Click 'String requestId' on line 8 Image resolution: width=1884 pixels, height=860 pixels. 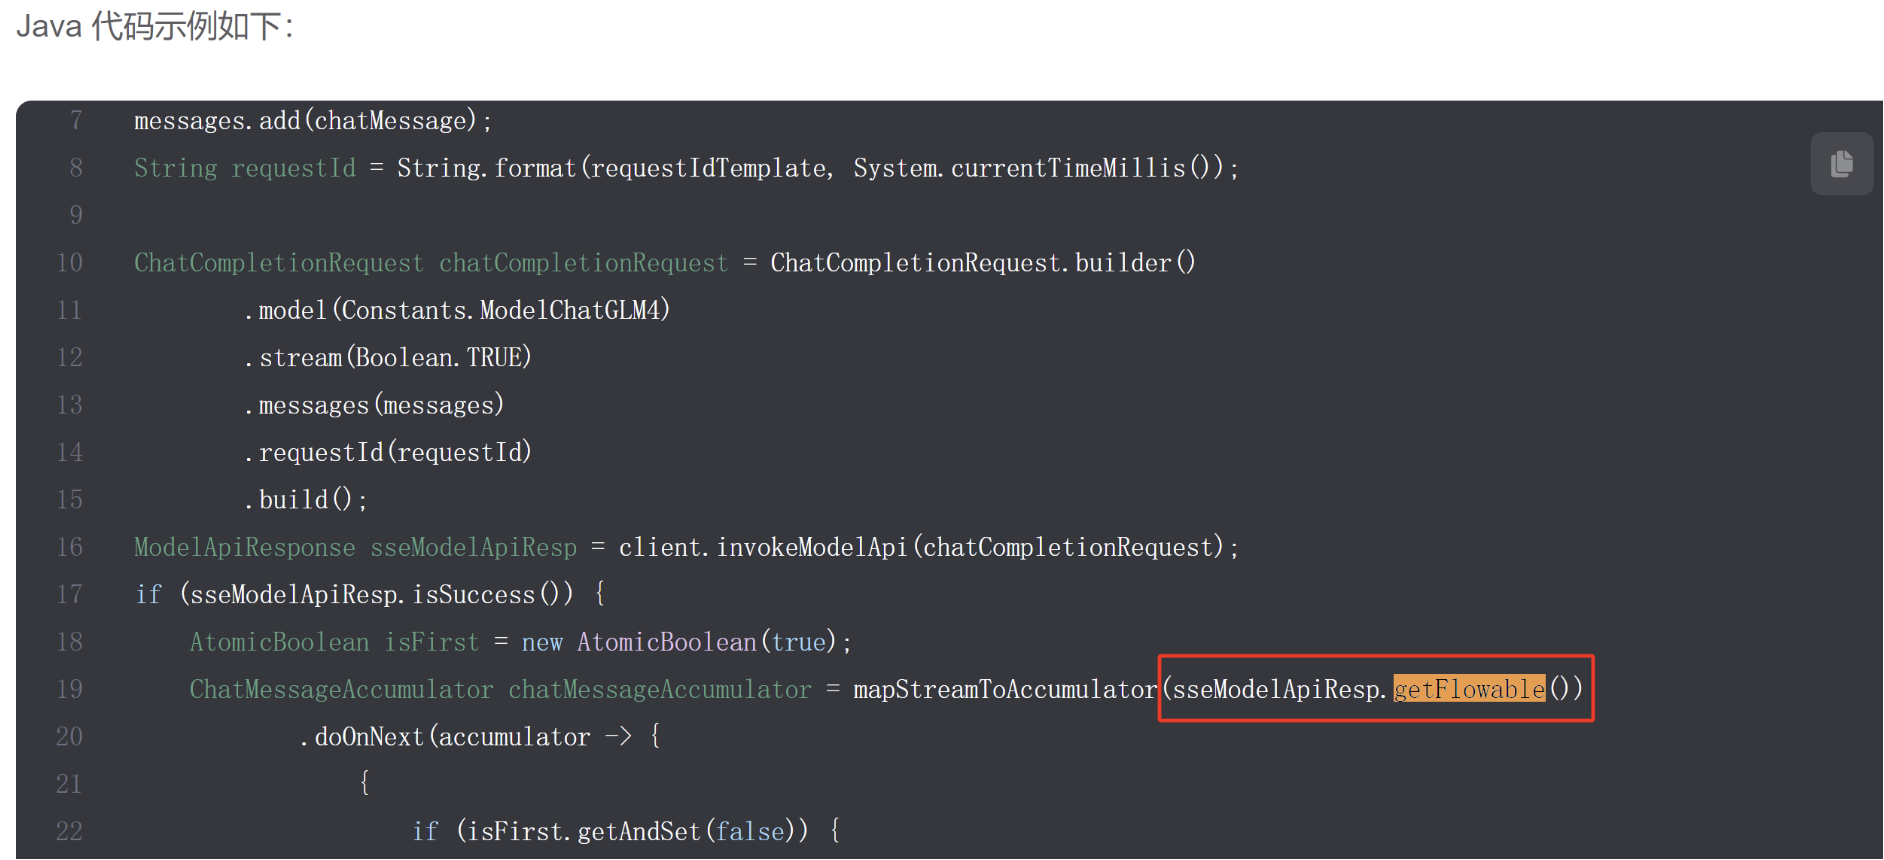(x=245, y=168)
